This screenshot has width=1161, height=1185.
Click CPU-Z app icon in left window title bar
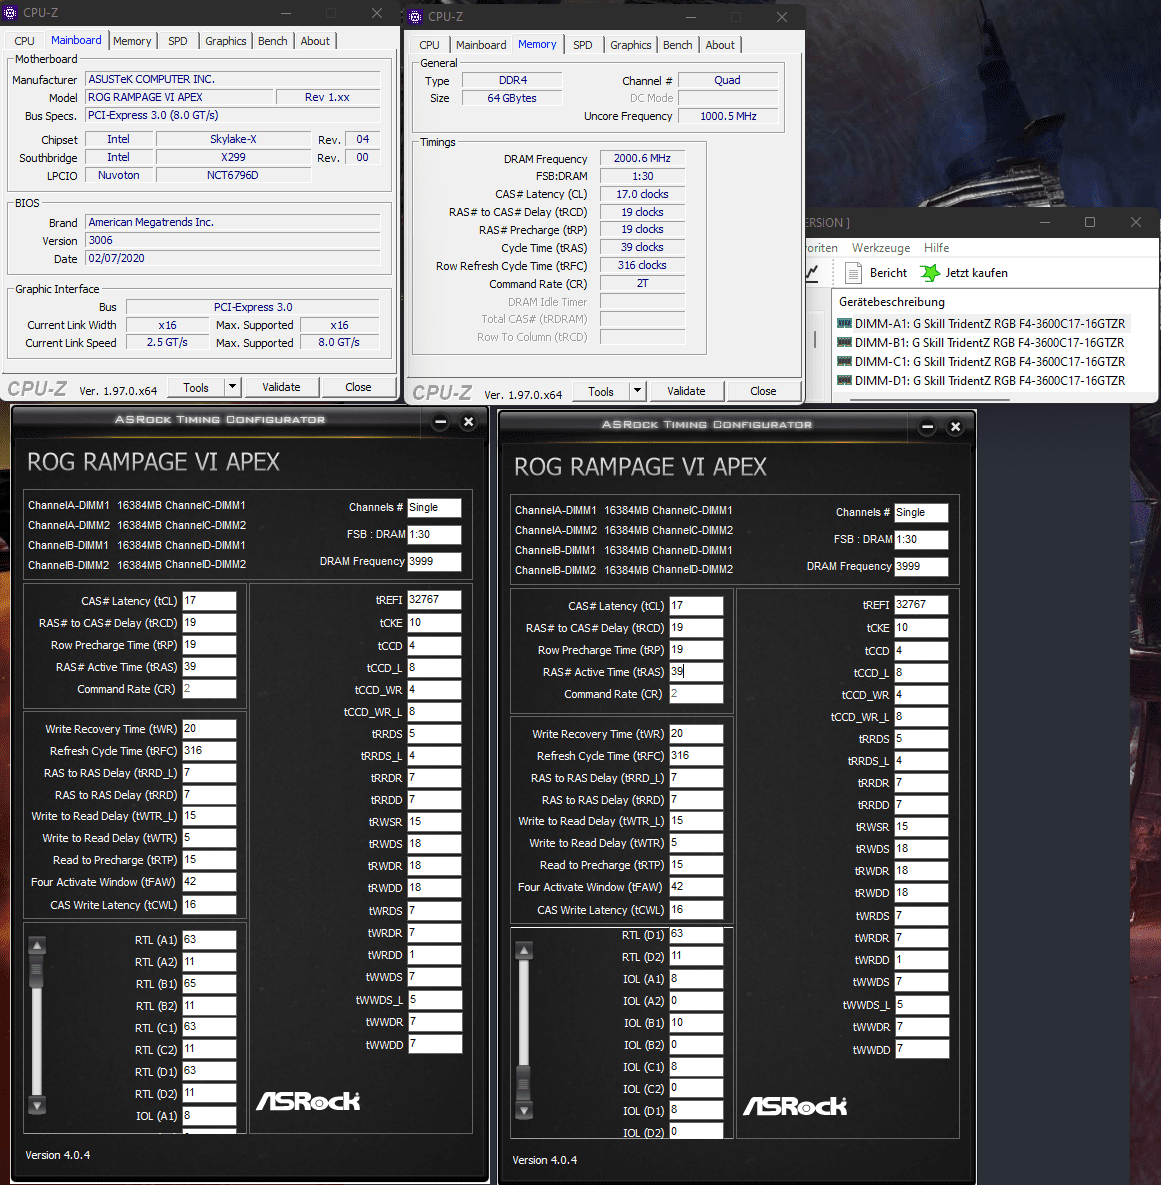pos(11,13)
